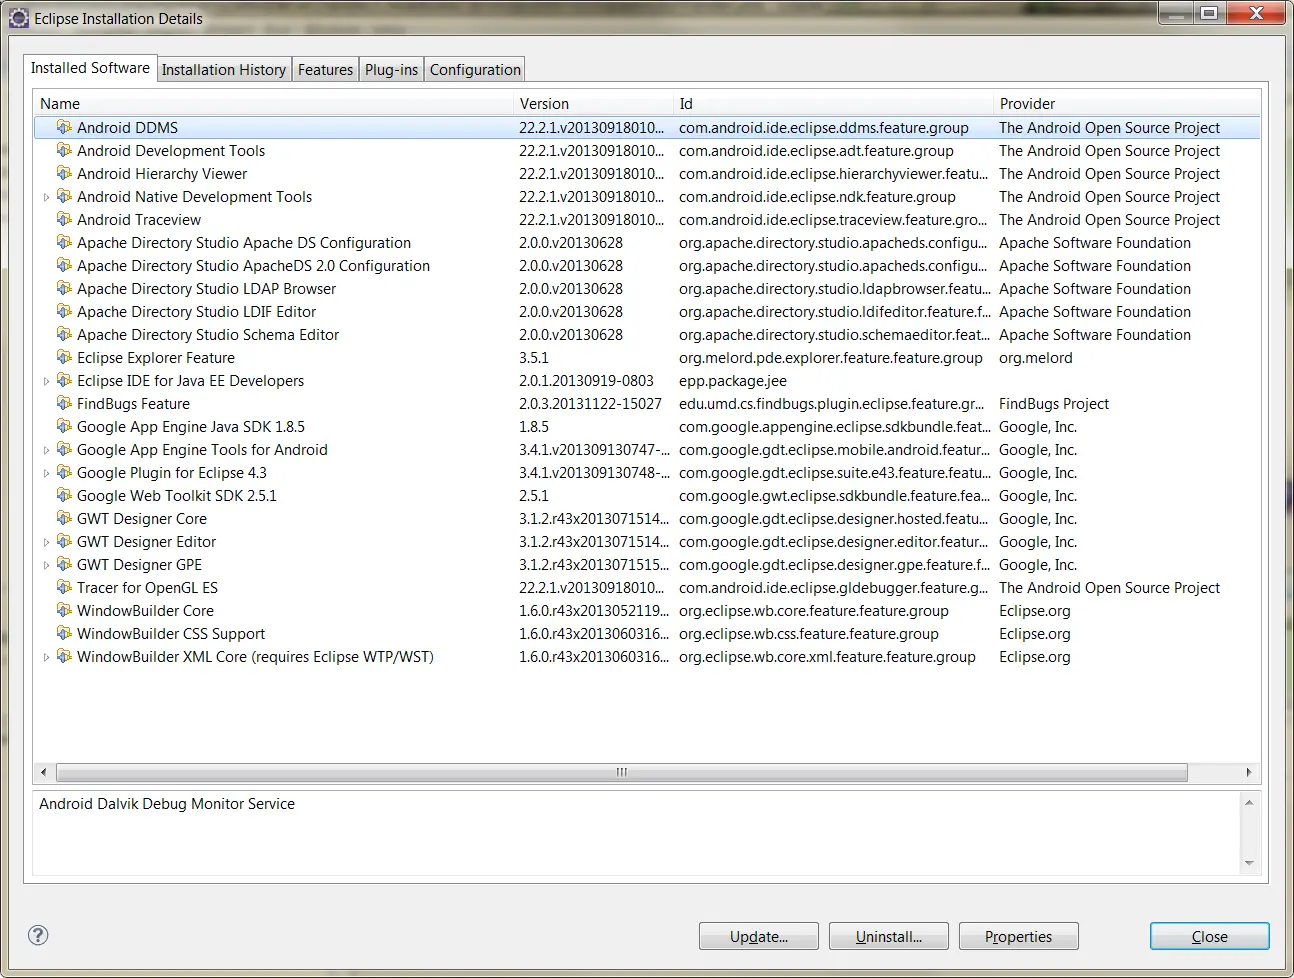This screenshot has width=1294, height=978.
Task: Click 'Android Dalvik Debug Monitor Service' description text
Action: [x=167, y=803]
